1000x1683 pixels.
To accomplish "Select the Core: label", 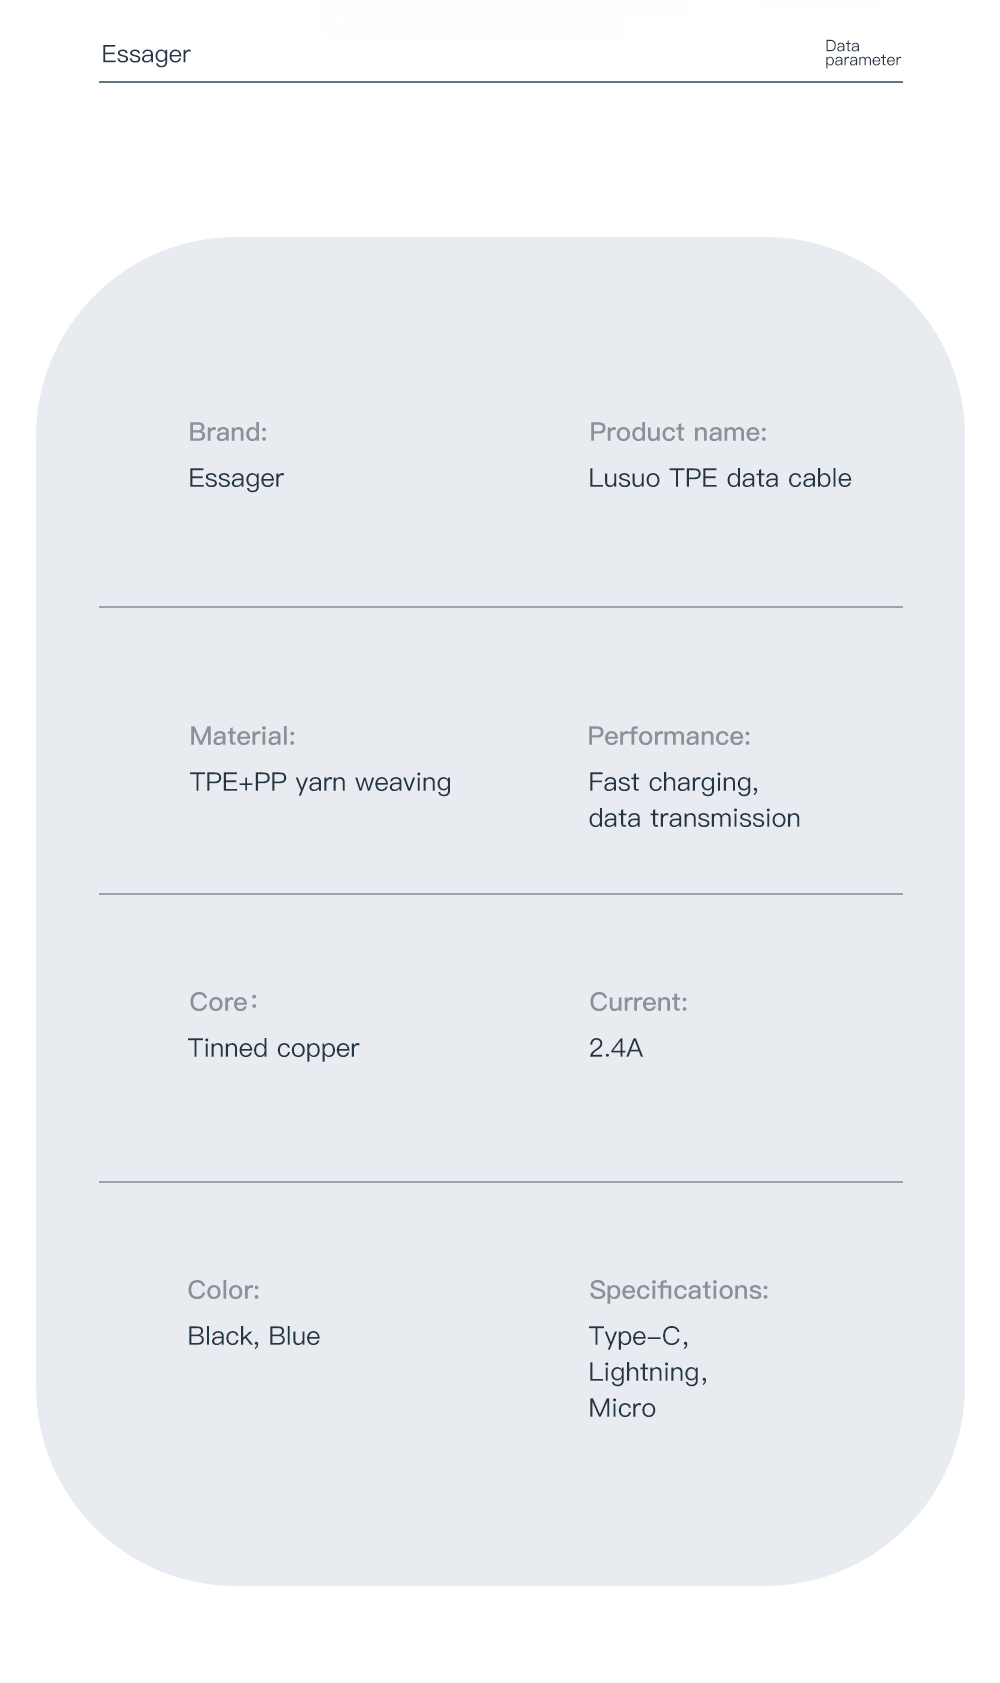I will point(224,1002).
